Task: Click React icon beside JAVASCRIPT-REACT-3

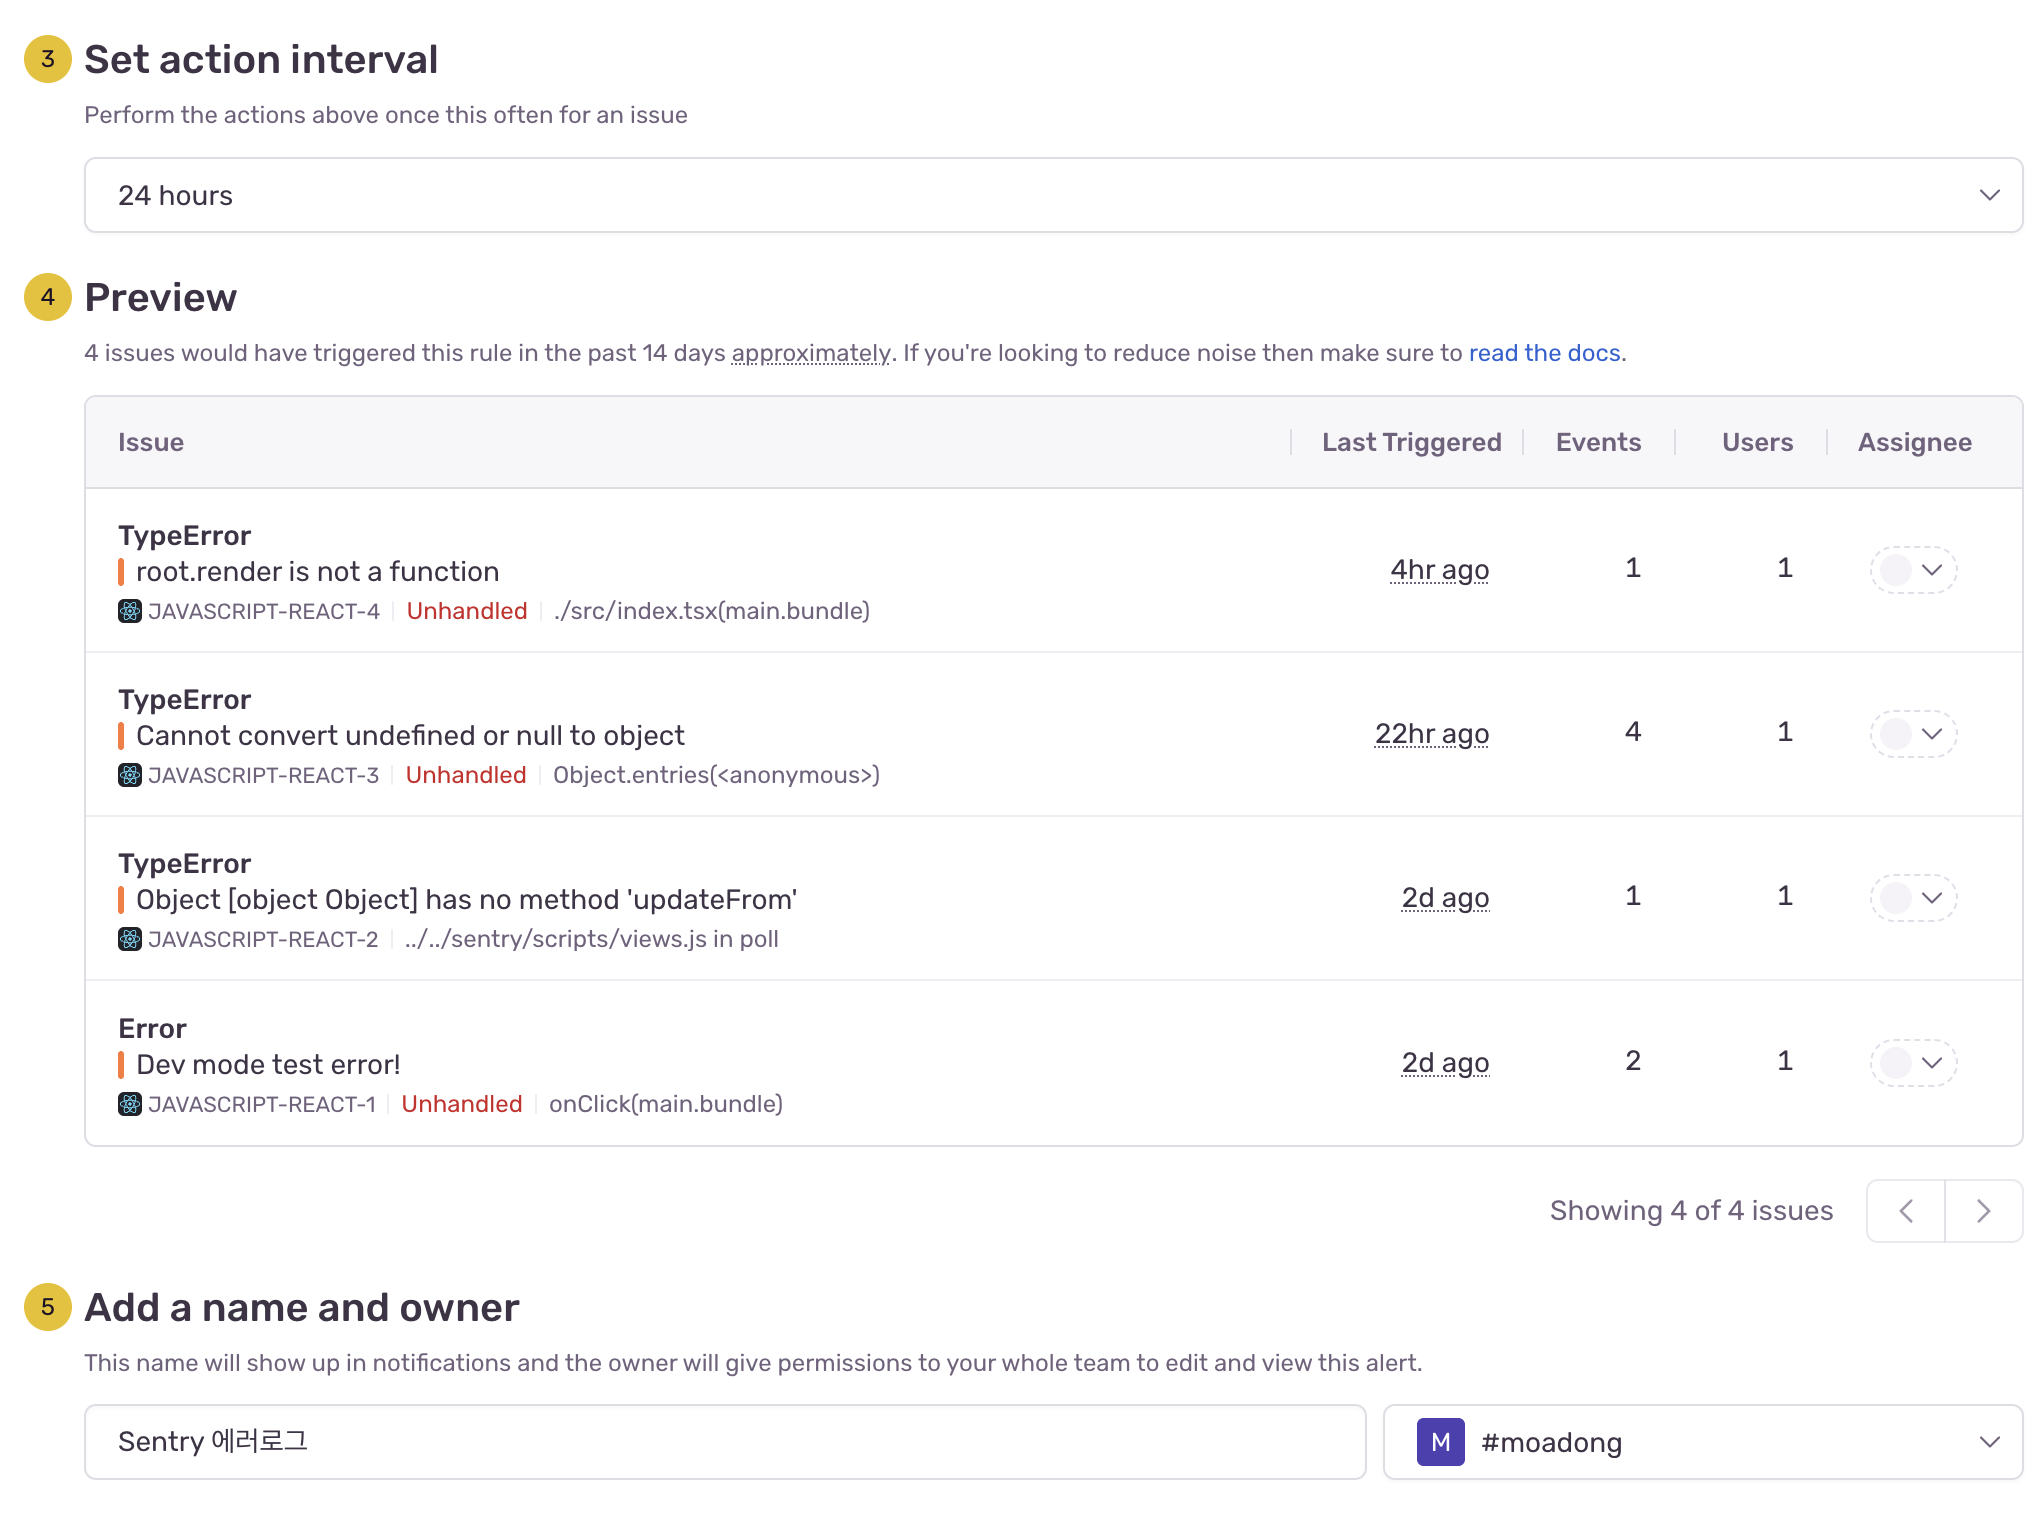Action: 129,775
